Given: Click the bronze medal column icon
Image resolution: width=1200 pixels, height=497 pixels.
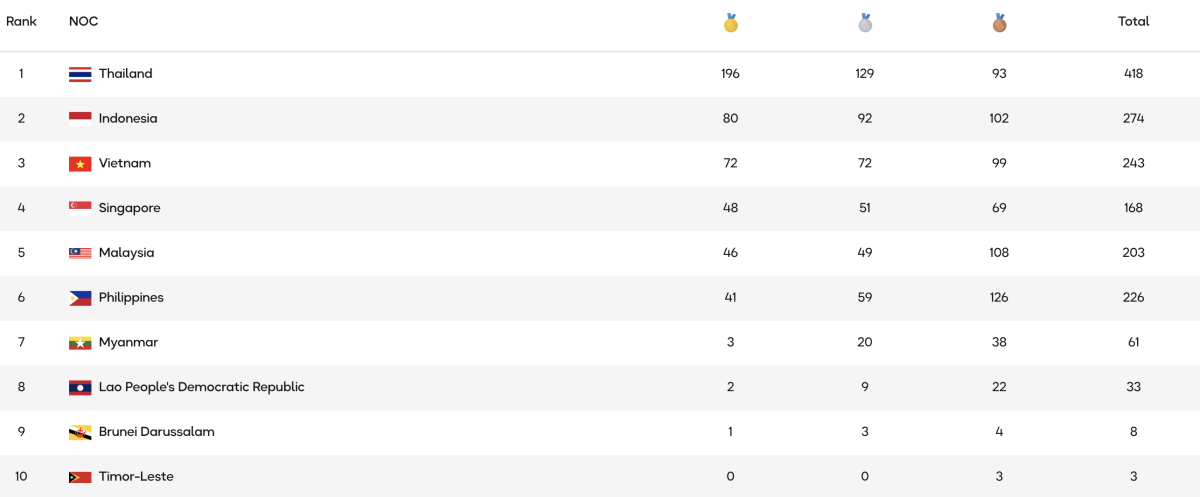Looking at the screenshot, I should tap(999, 22).
